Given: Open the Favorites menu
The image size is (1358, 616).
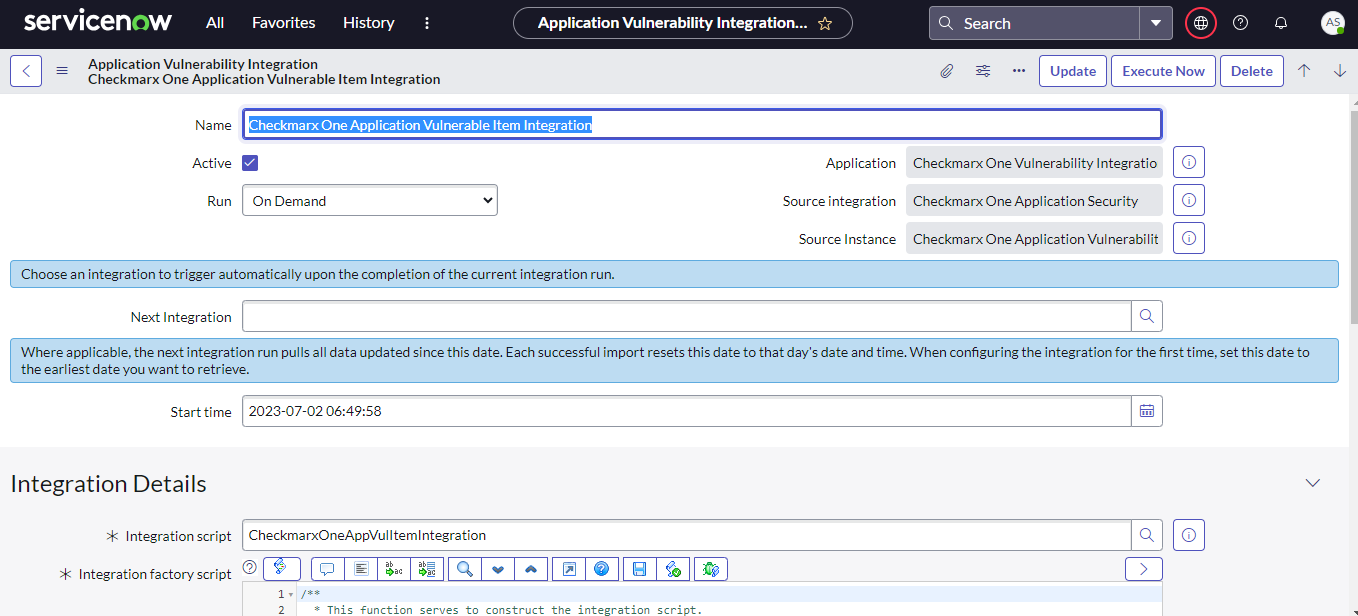Looking at the screenshot, I should 283,23.
